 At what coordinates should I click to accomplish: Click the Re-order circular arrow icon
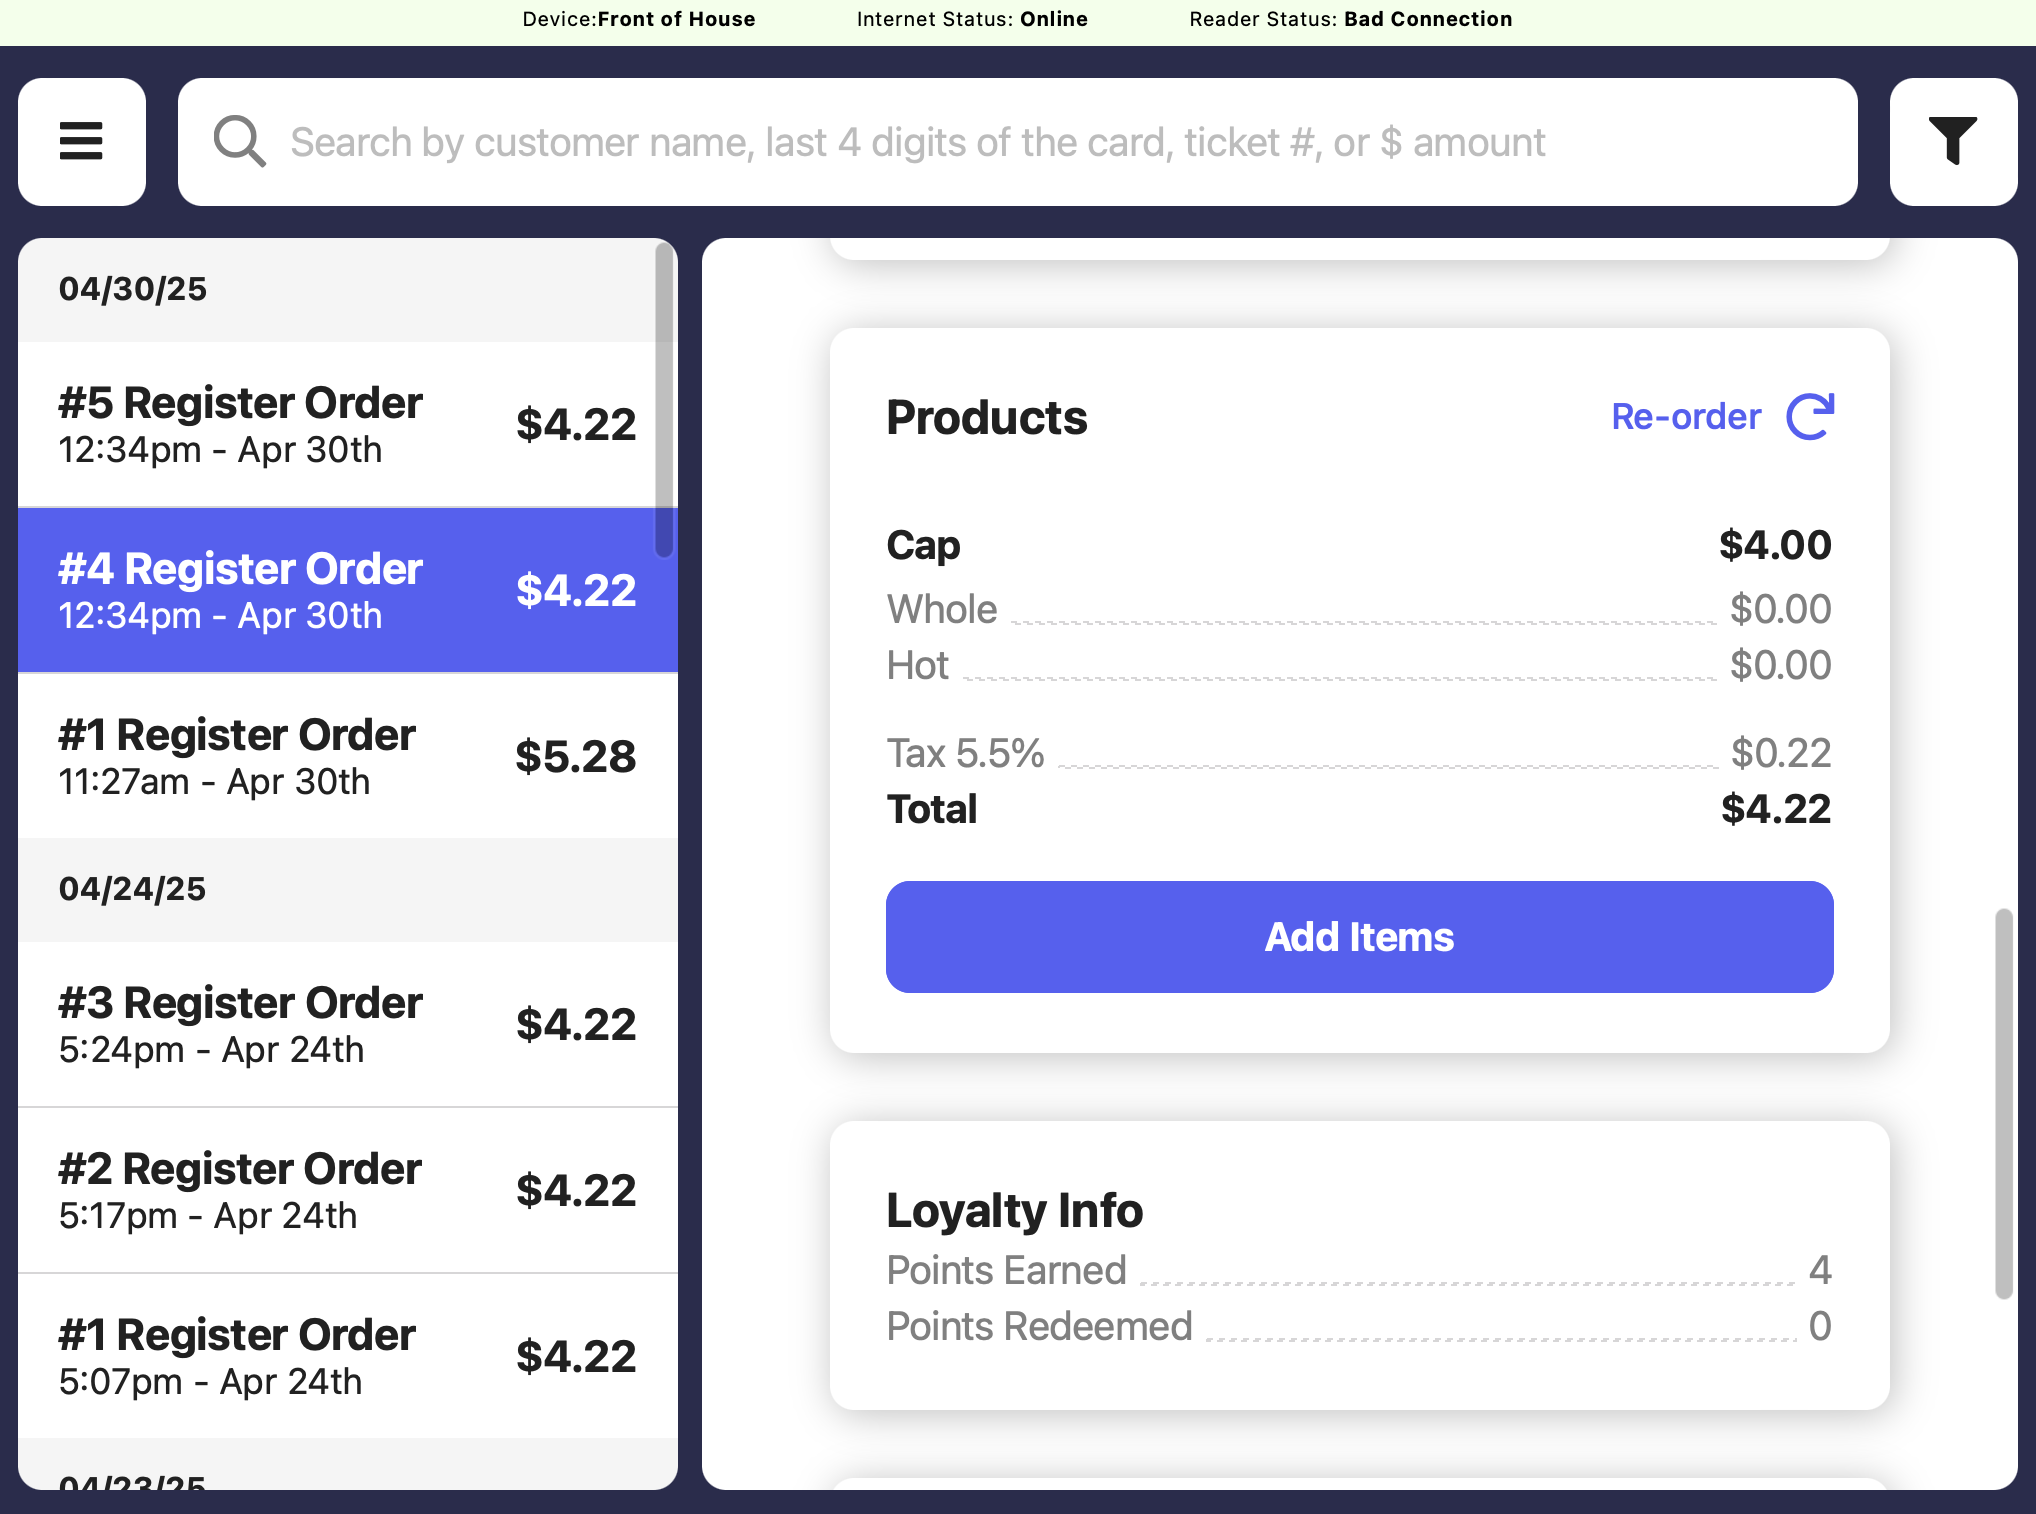click(1810, 416)
